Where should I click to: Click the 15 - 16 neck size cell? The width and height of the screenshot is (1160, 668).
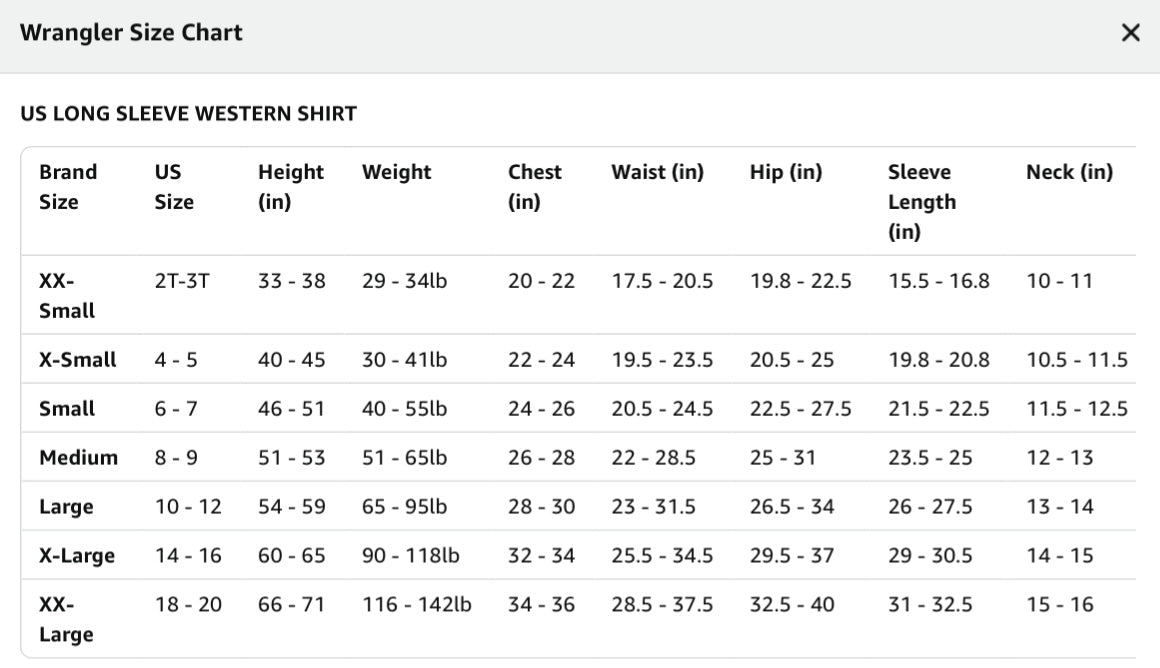click(x=1059, y=604)
